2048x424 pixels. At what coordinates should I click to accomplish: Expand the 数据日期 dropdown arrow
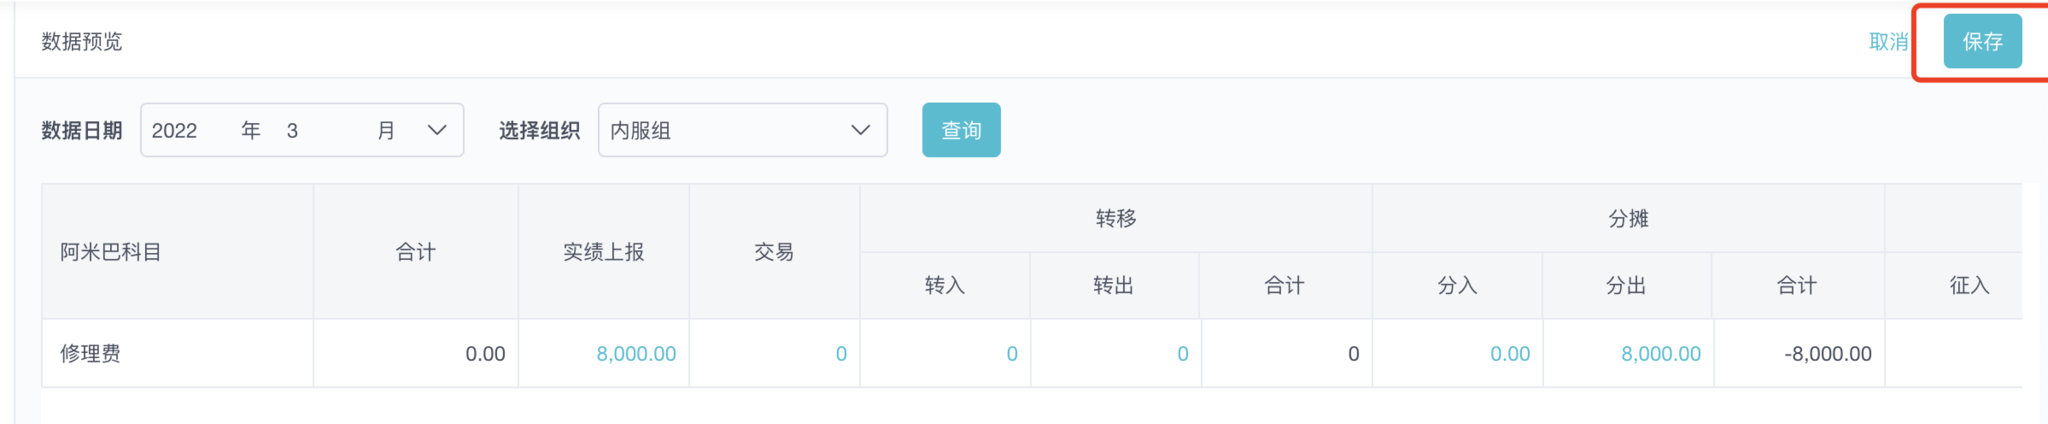click(437, 130)
